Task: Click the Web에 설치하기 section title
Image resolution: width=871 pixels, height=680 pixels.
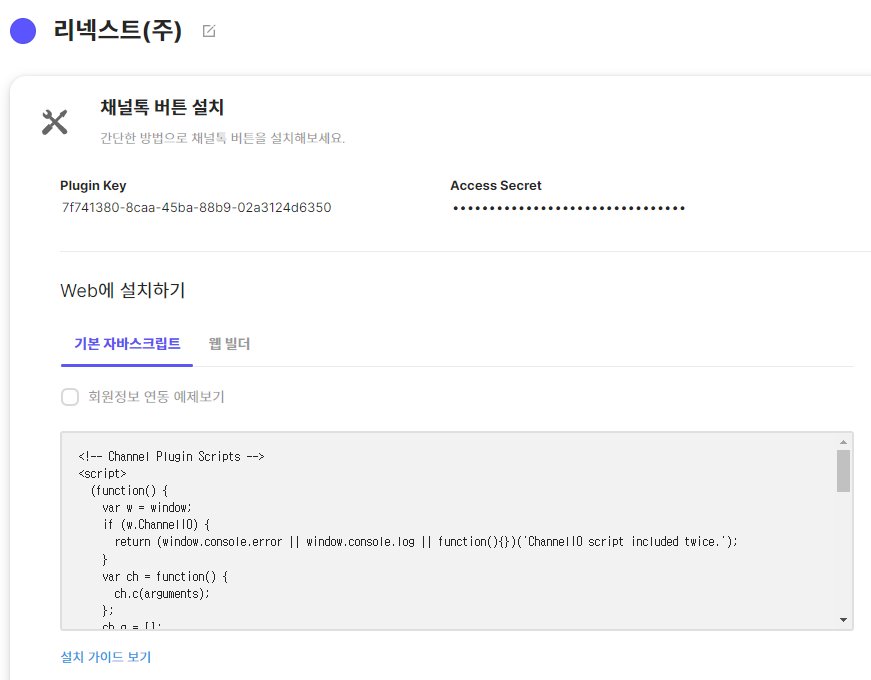Action: point(123,291)
